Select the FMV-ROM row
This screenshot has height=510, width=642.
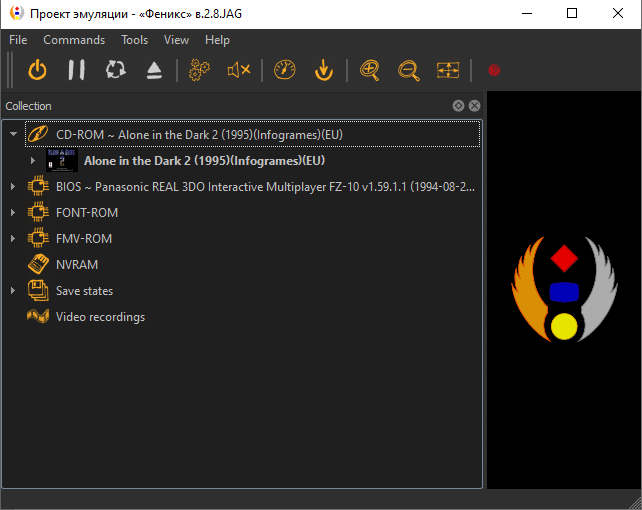click(x=253, y=239)
